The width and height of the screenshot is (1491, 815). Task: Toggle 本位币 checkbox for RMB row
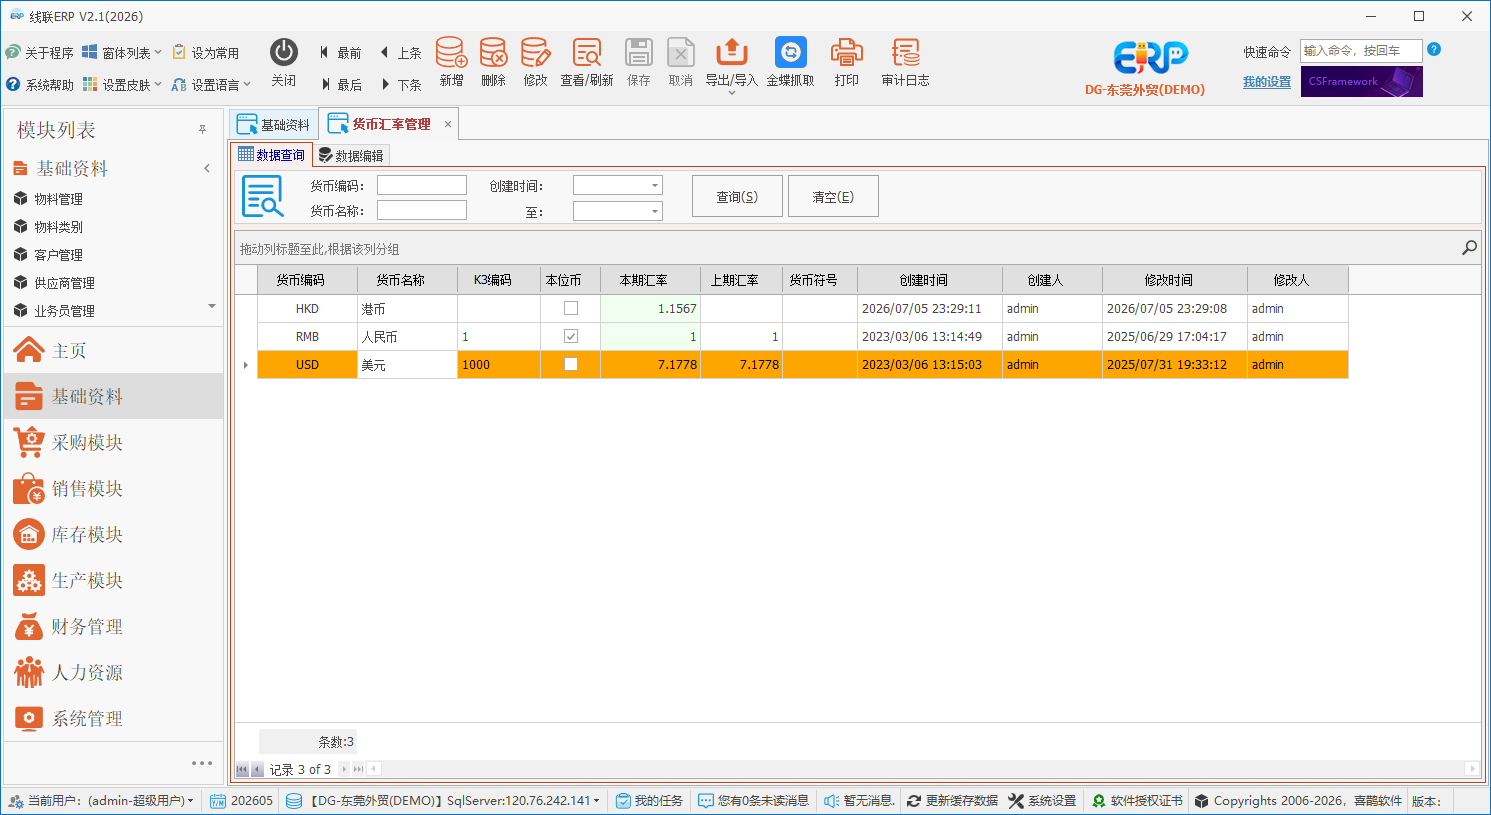tap(571, 336)
